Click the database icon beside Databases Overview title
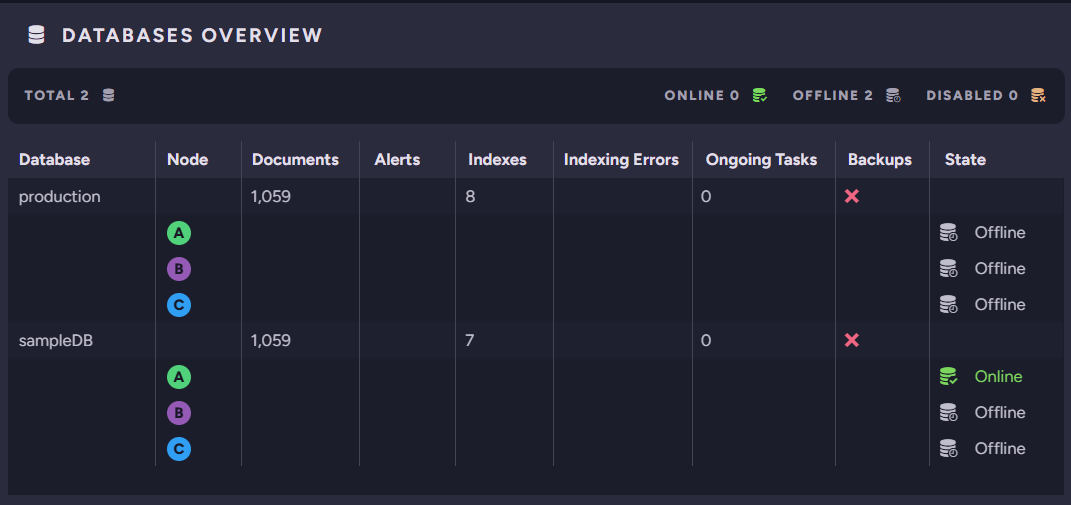Viewport: 1071px width, 505px height. tap(36, 35)
